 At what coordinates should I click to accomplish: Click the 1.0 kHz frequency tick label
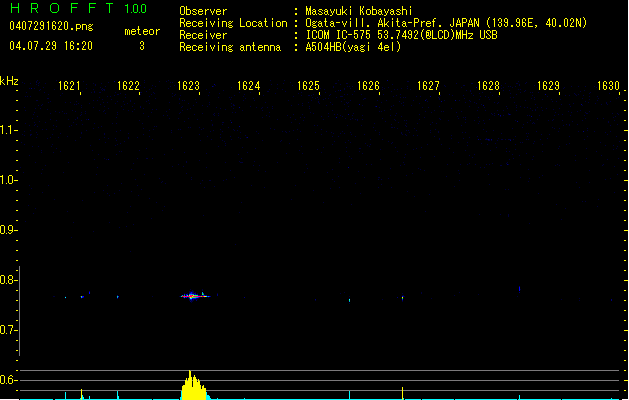click(x=8, y=180)
